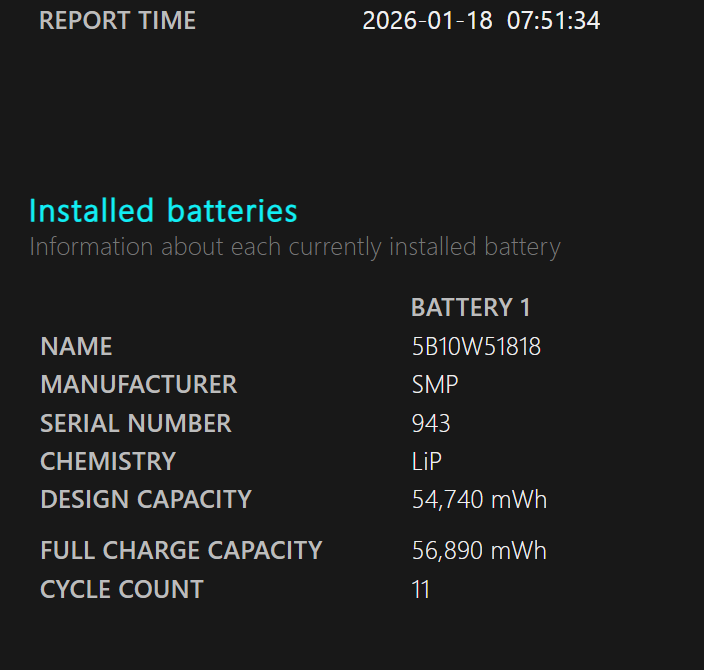Viewport: 704px width, 670px height.
Task: Select the manufacturer value SMP
Action: click(x=435, y=385)
